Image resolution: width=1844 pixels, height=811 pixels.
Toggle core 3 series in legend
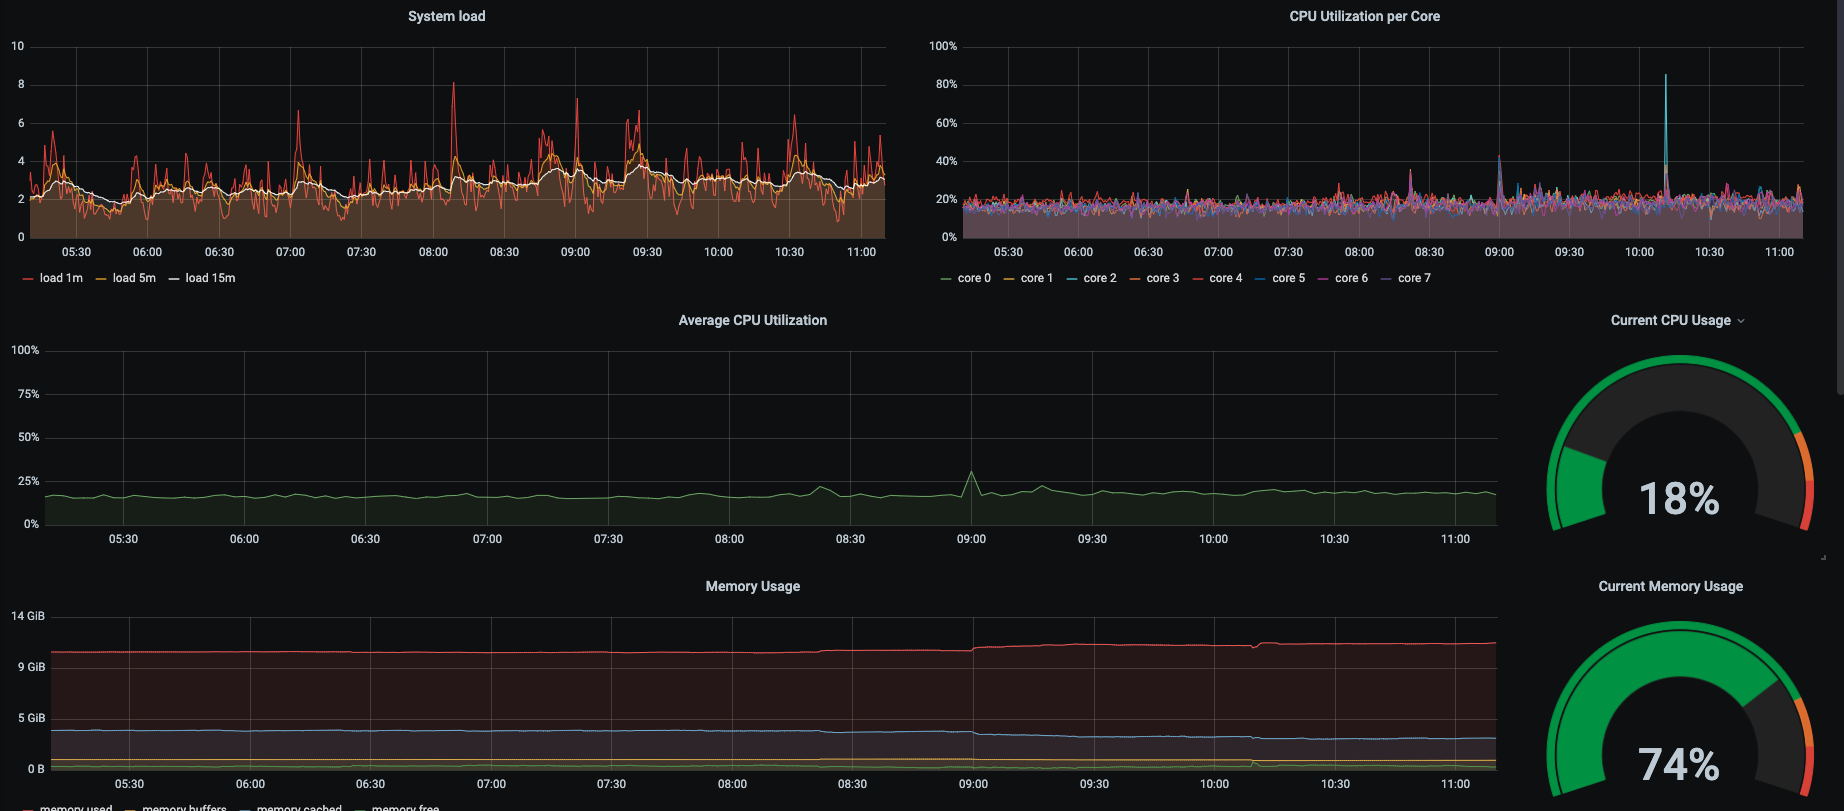pos(1163,278)
